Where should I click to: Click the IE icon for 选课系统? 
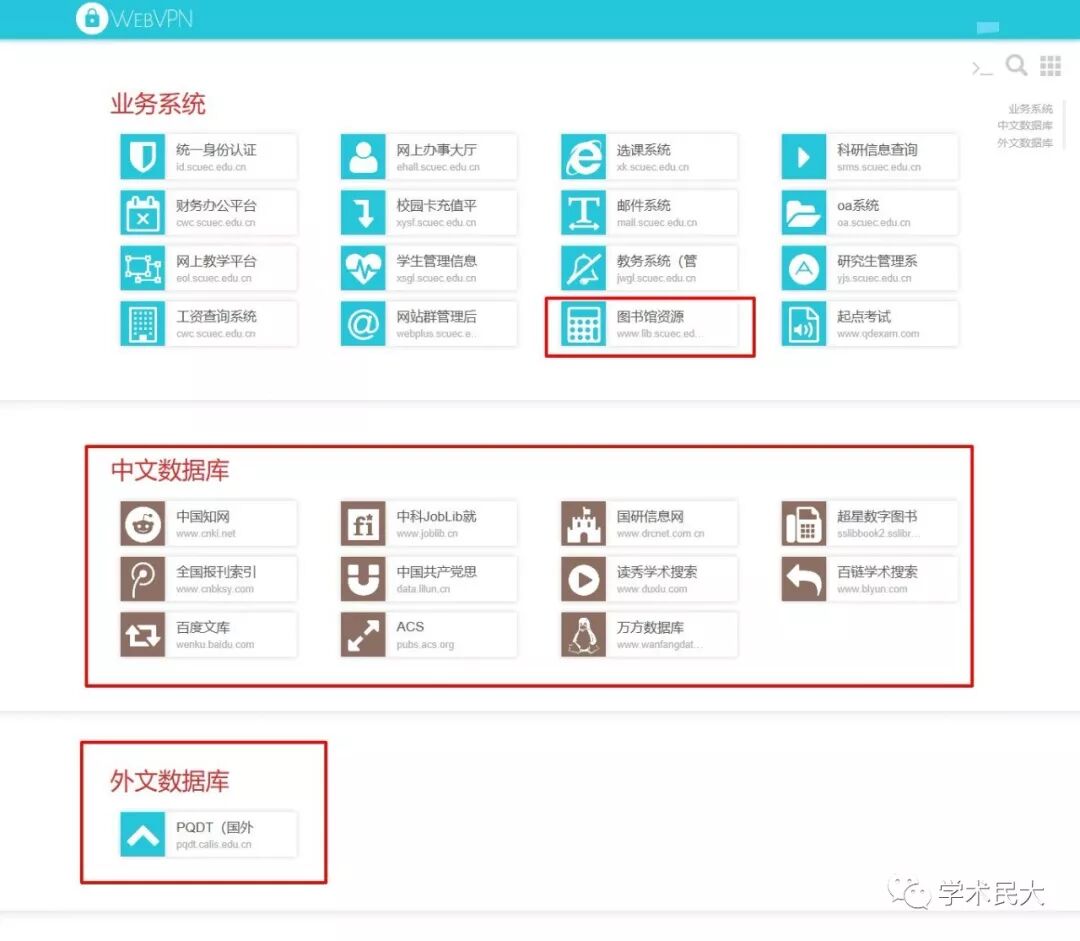[583, 156]
